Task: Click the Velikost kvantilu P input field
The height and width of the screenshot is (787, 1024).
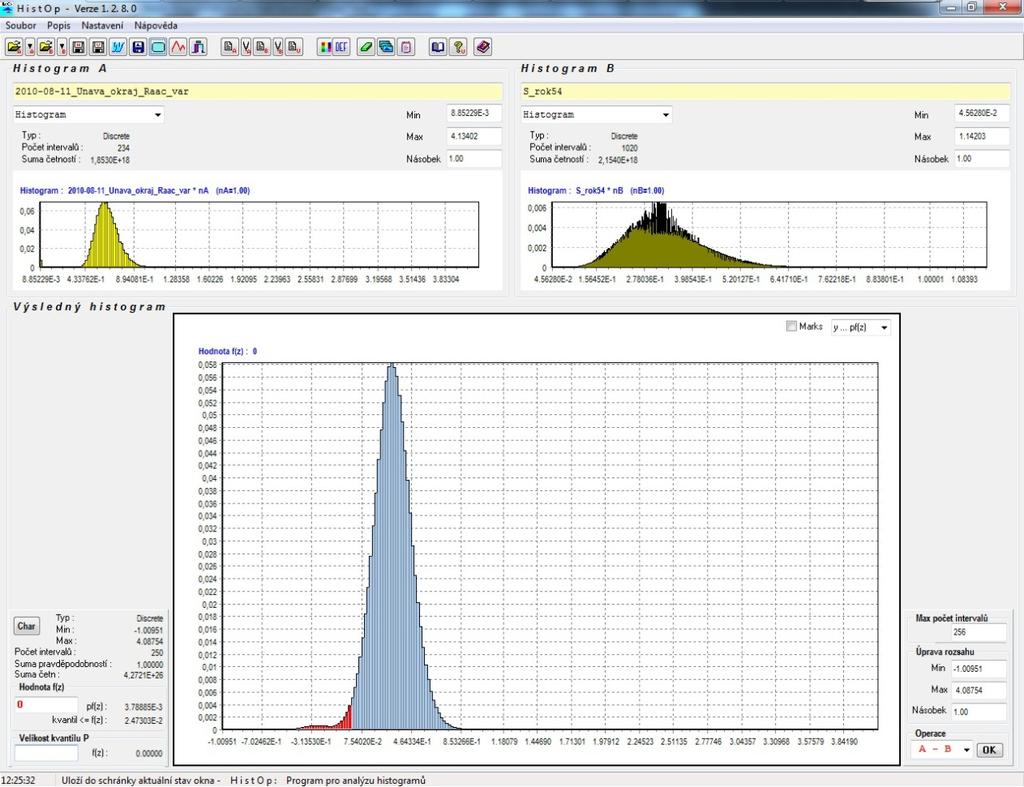Action: 46,752
